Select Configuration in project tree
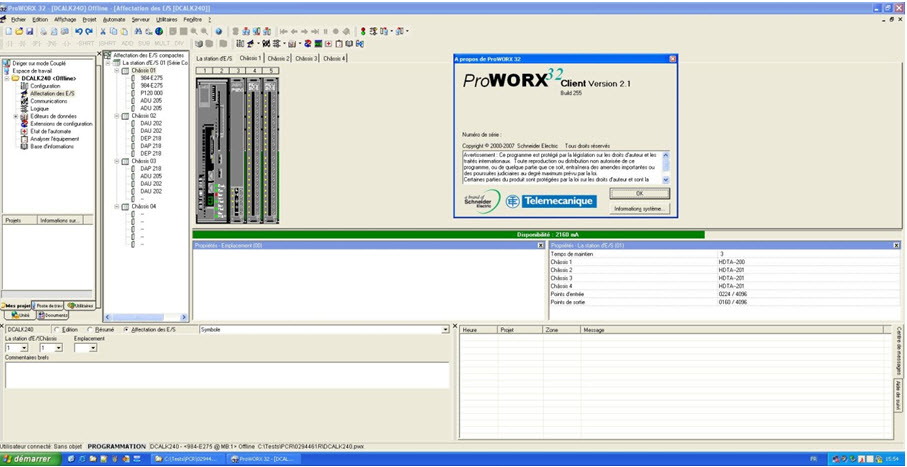Screen dimensions: 907x467 tap(45, 86)
